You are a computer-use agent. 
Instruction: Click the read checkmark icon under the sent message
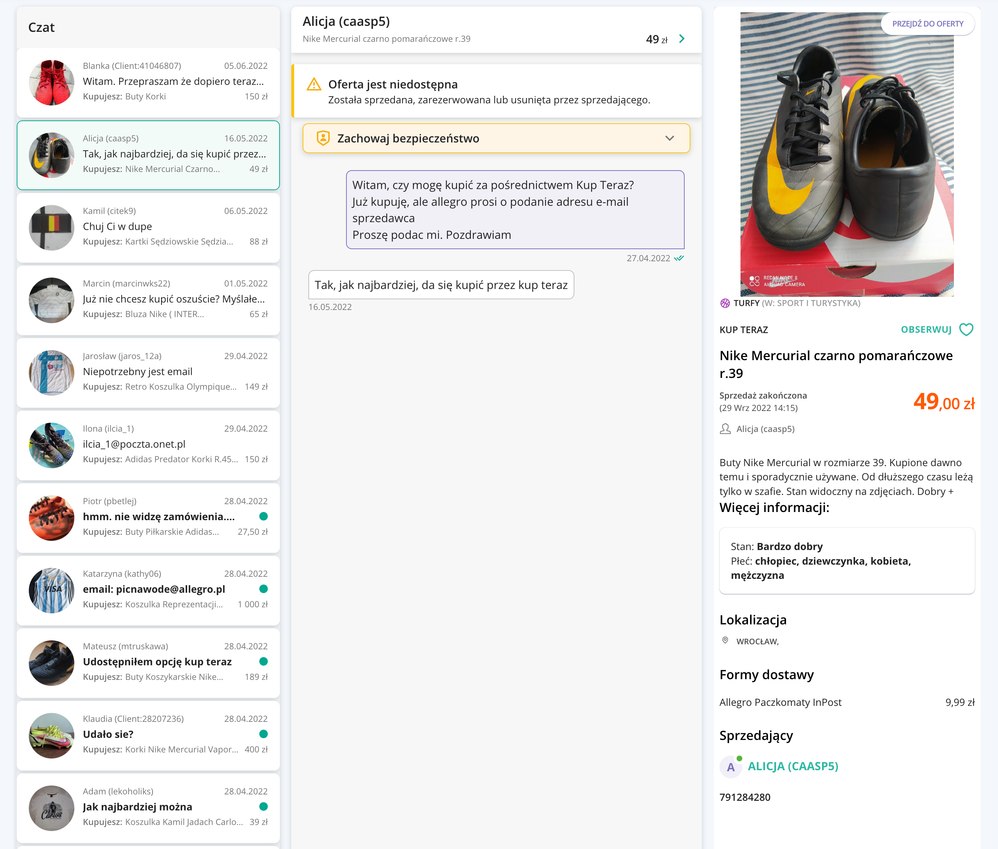(679, 258)
